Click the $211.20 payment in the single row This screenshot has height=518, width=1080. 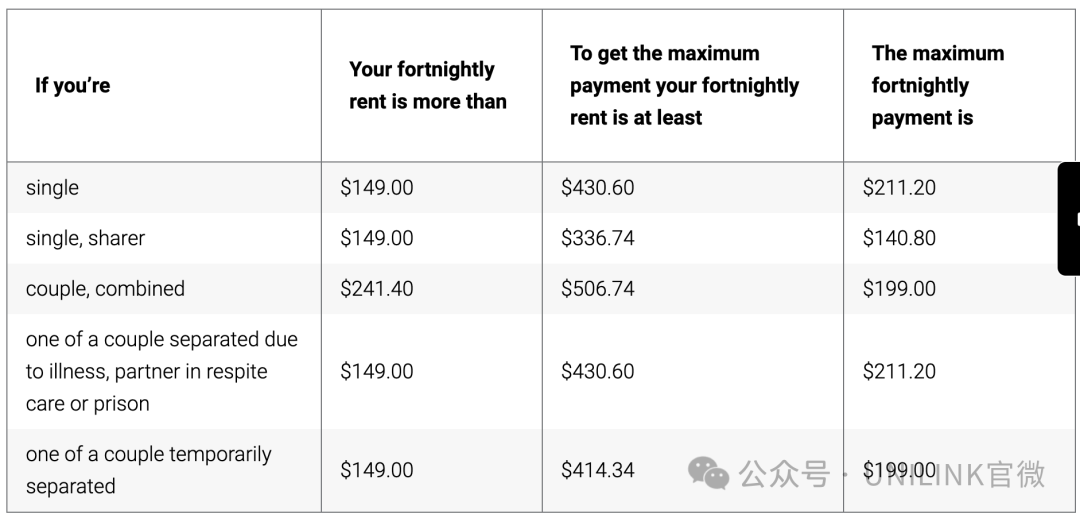[x=899, y=188]
